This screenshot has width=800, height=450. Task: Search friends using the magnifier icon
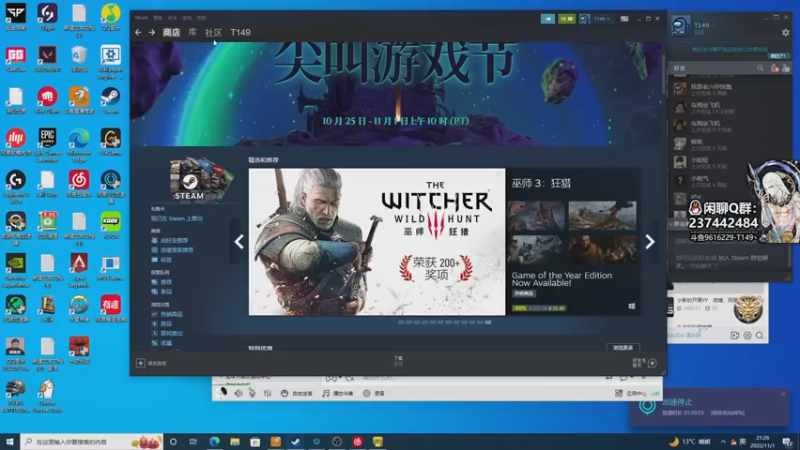pyautogui.click(x=760, y=68)
